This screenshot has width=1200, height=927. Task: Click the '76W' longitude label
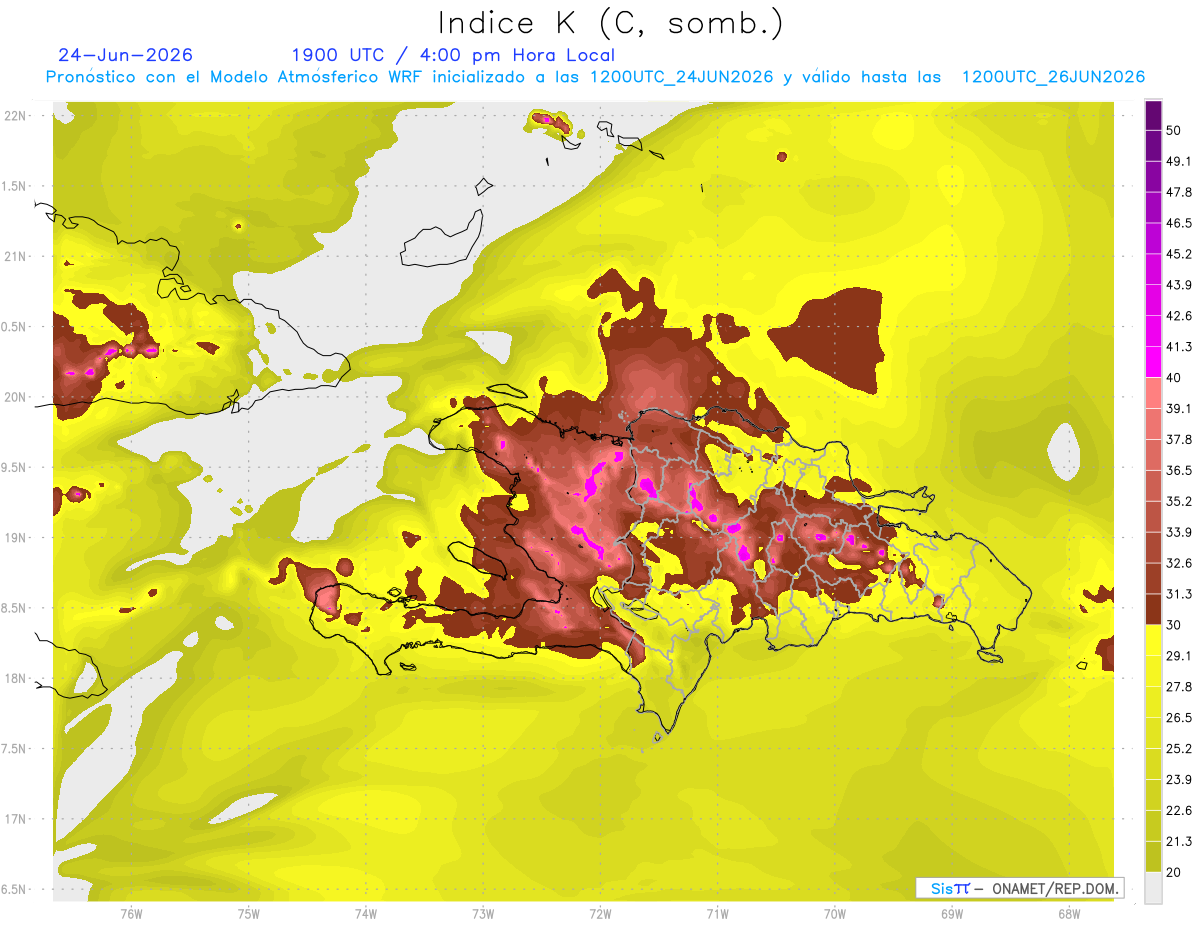131,914
